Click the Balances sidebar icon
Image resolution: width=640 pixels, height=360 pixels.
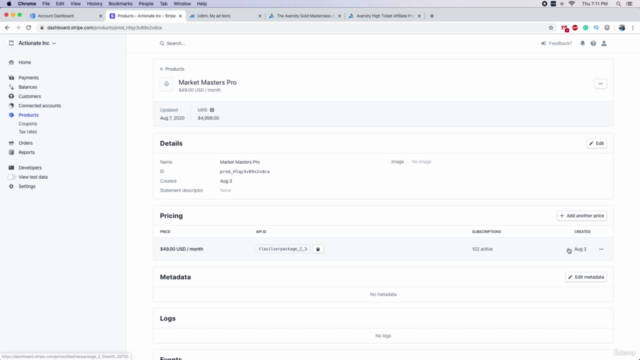coord(11,87)
